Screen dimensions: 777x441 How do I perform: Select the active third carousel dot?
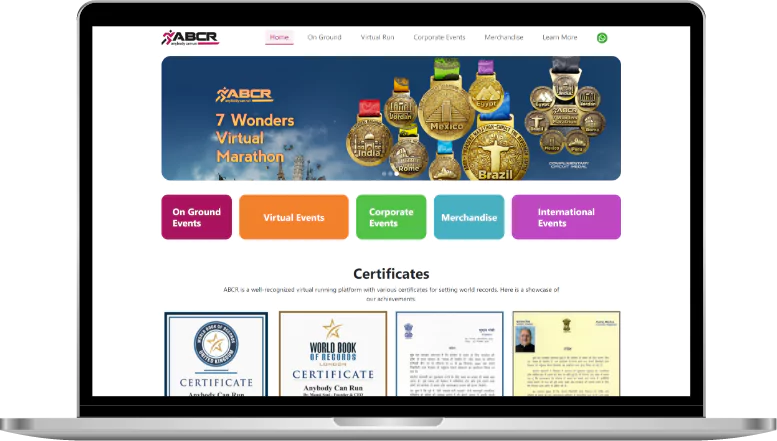397,173
